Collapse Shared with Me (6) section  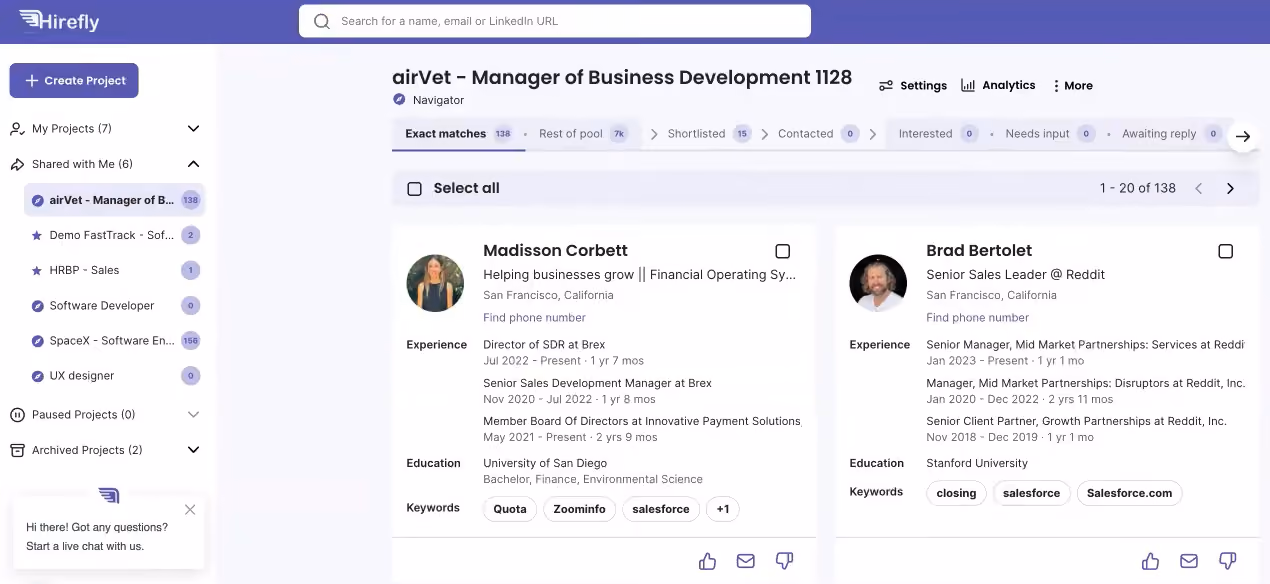click(194, 164)
